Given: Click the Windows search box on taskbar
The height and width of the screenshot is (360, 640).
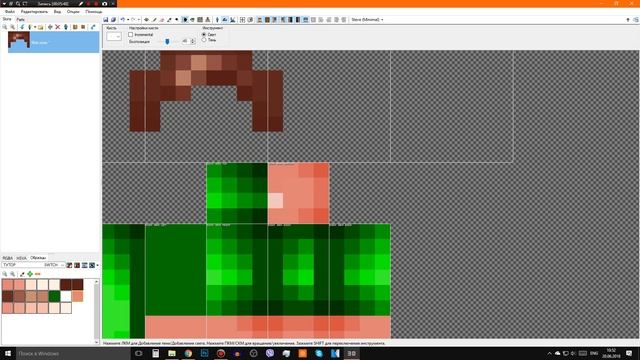Looking at the screenshot, I should tap(73, 353).
